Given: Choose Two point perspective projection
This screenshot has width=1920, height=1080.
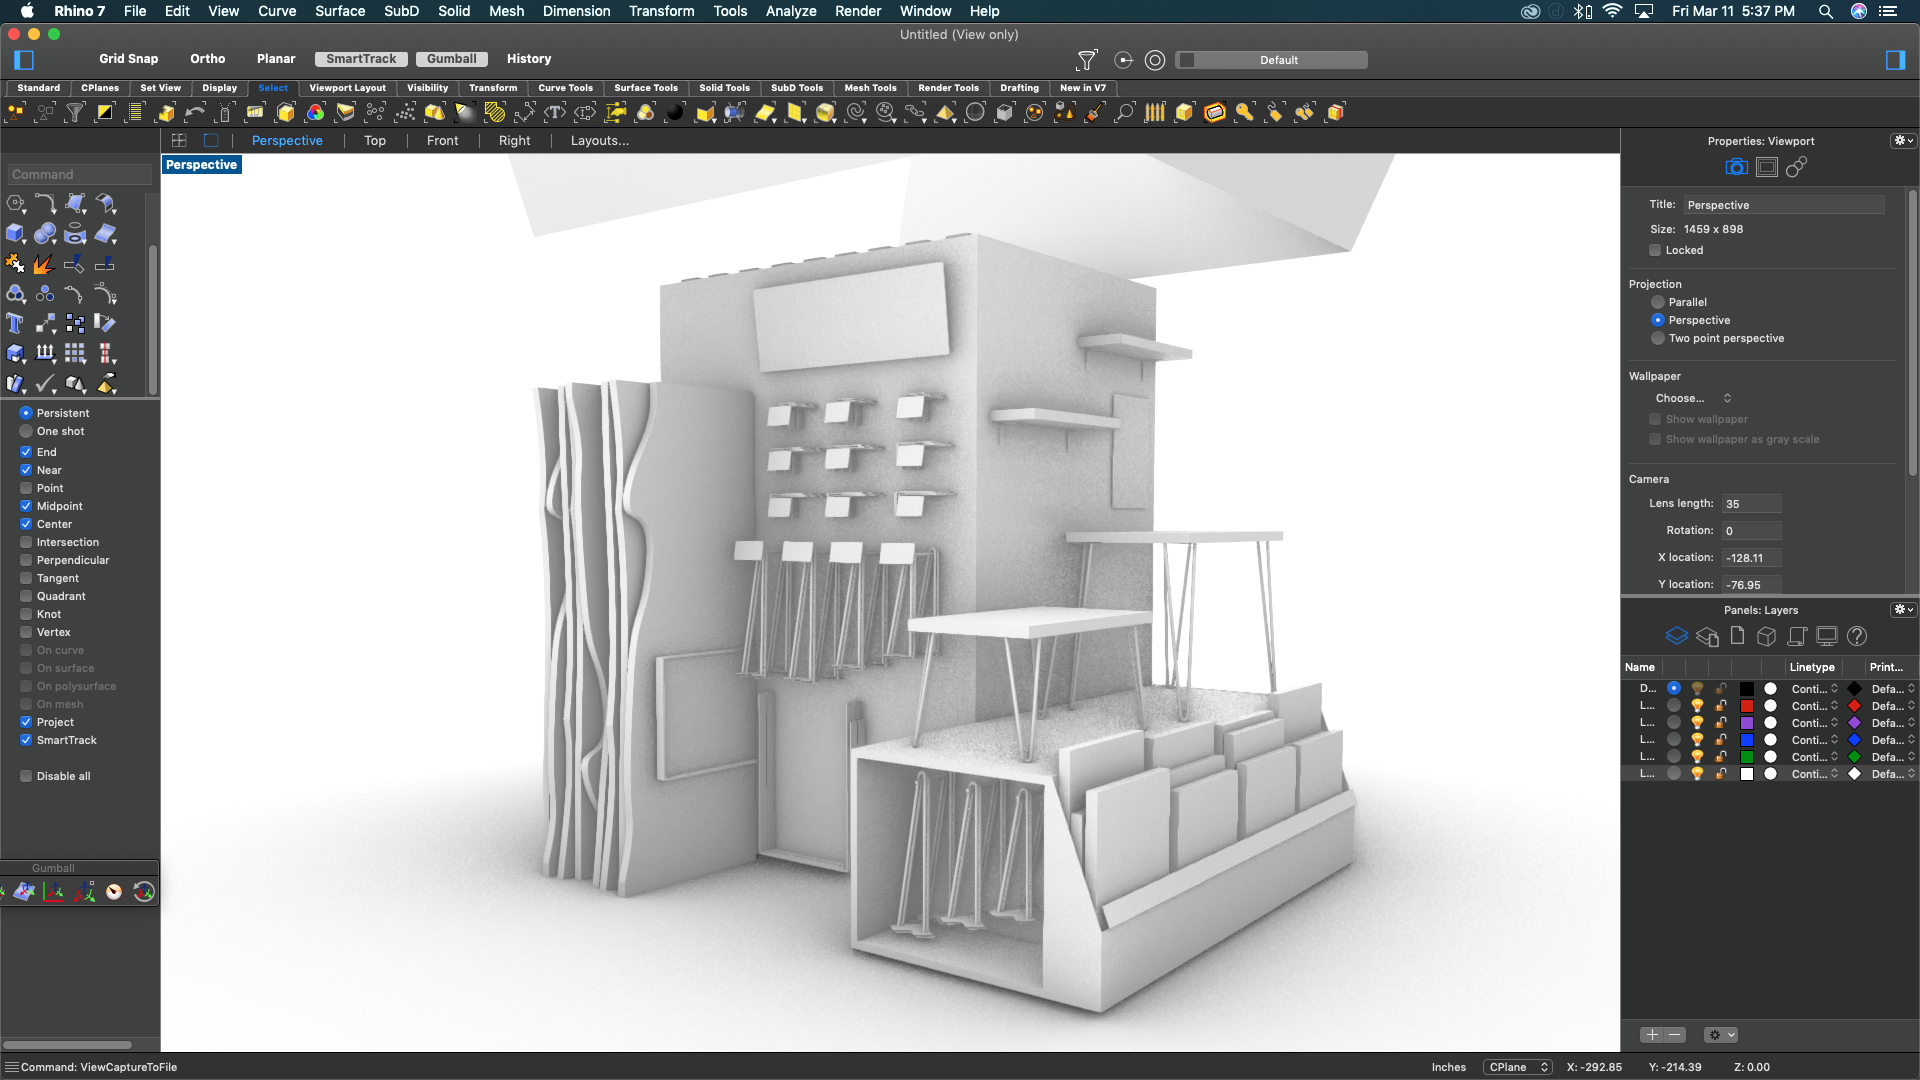Looking at the screenshot, I should pos(1658,338).
